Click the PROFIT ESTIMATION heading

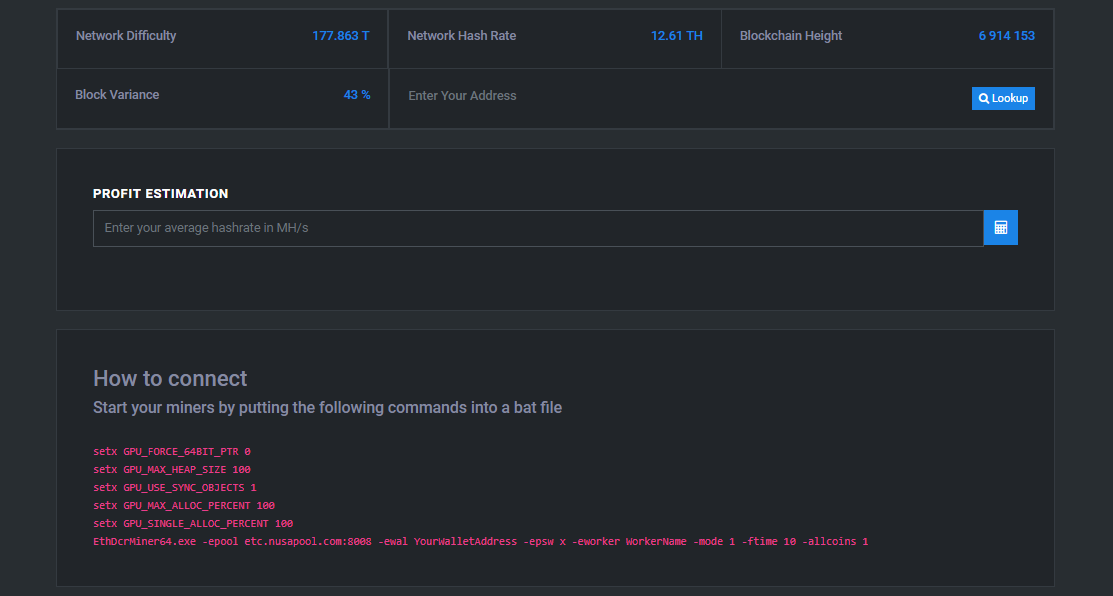(x=160, y=194)
